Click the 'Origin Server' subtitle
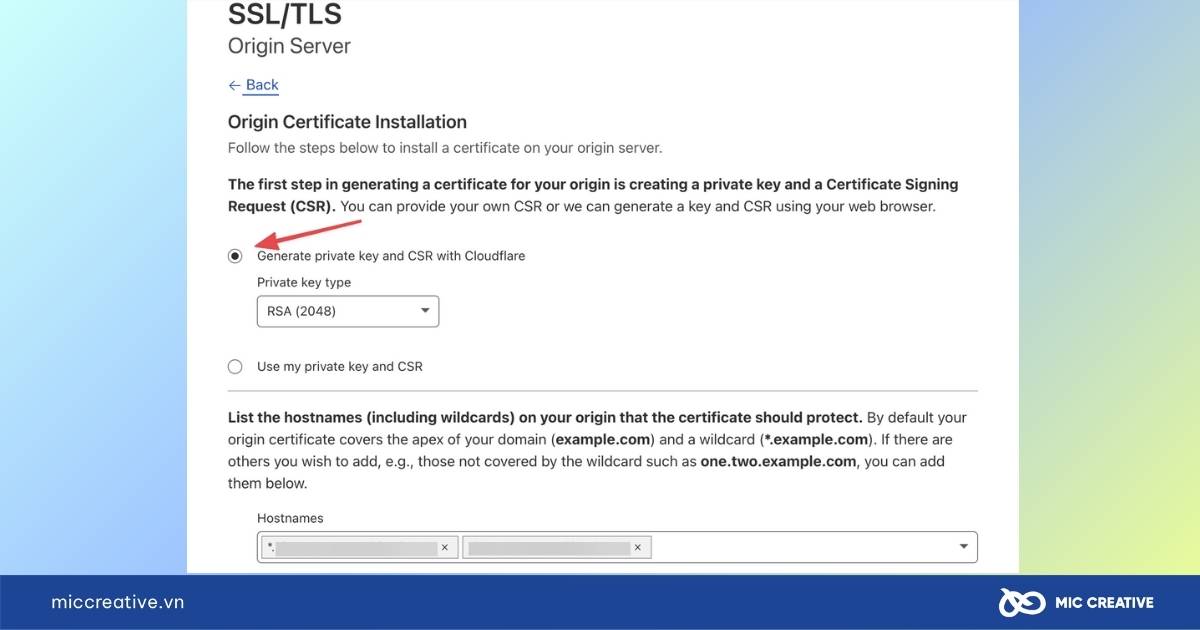 click(289, 46)
